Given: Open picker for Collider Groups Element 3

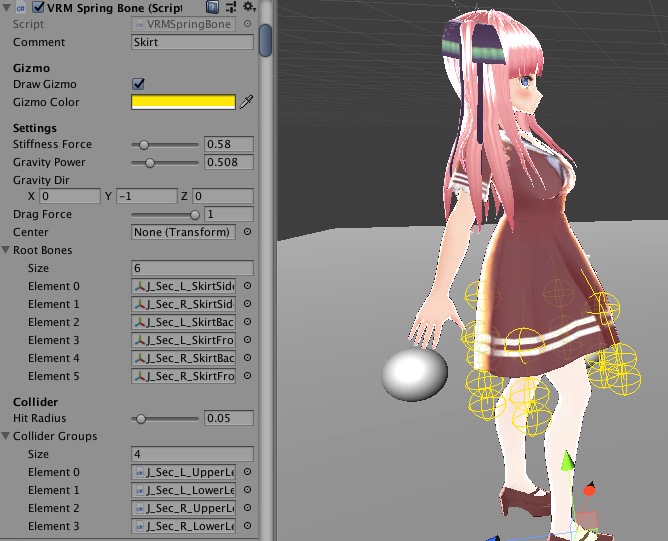Looking at the screenshot, I should tap(248, 526).
